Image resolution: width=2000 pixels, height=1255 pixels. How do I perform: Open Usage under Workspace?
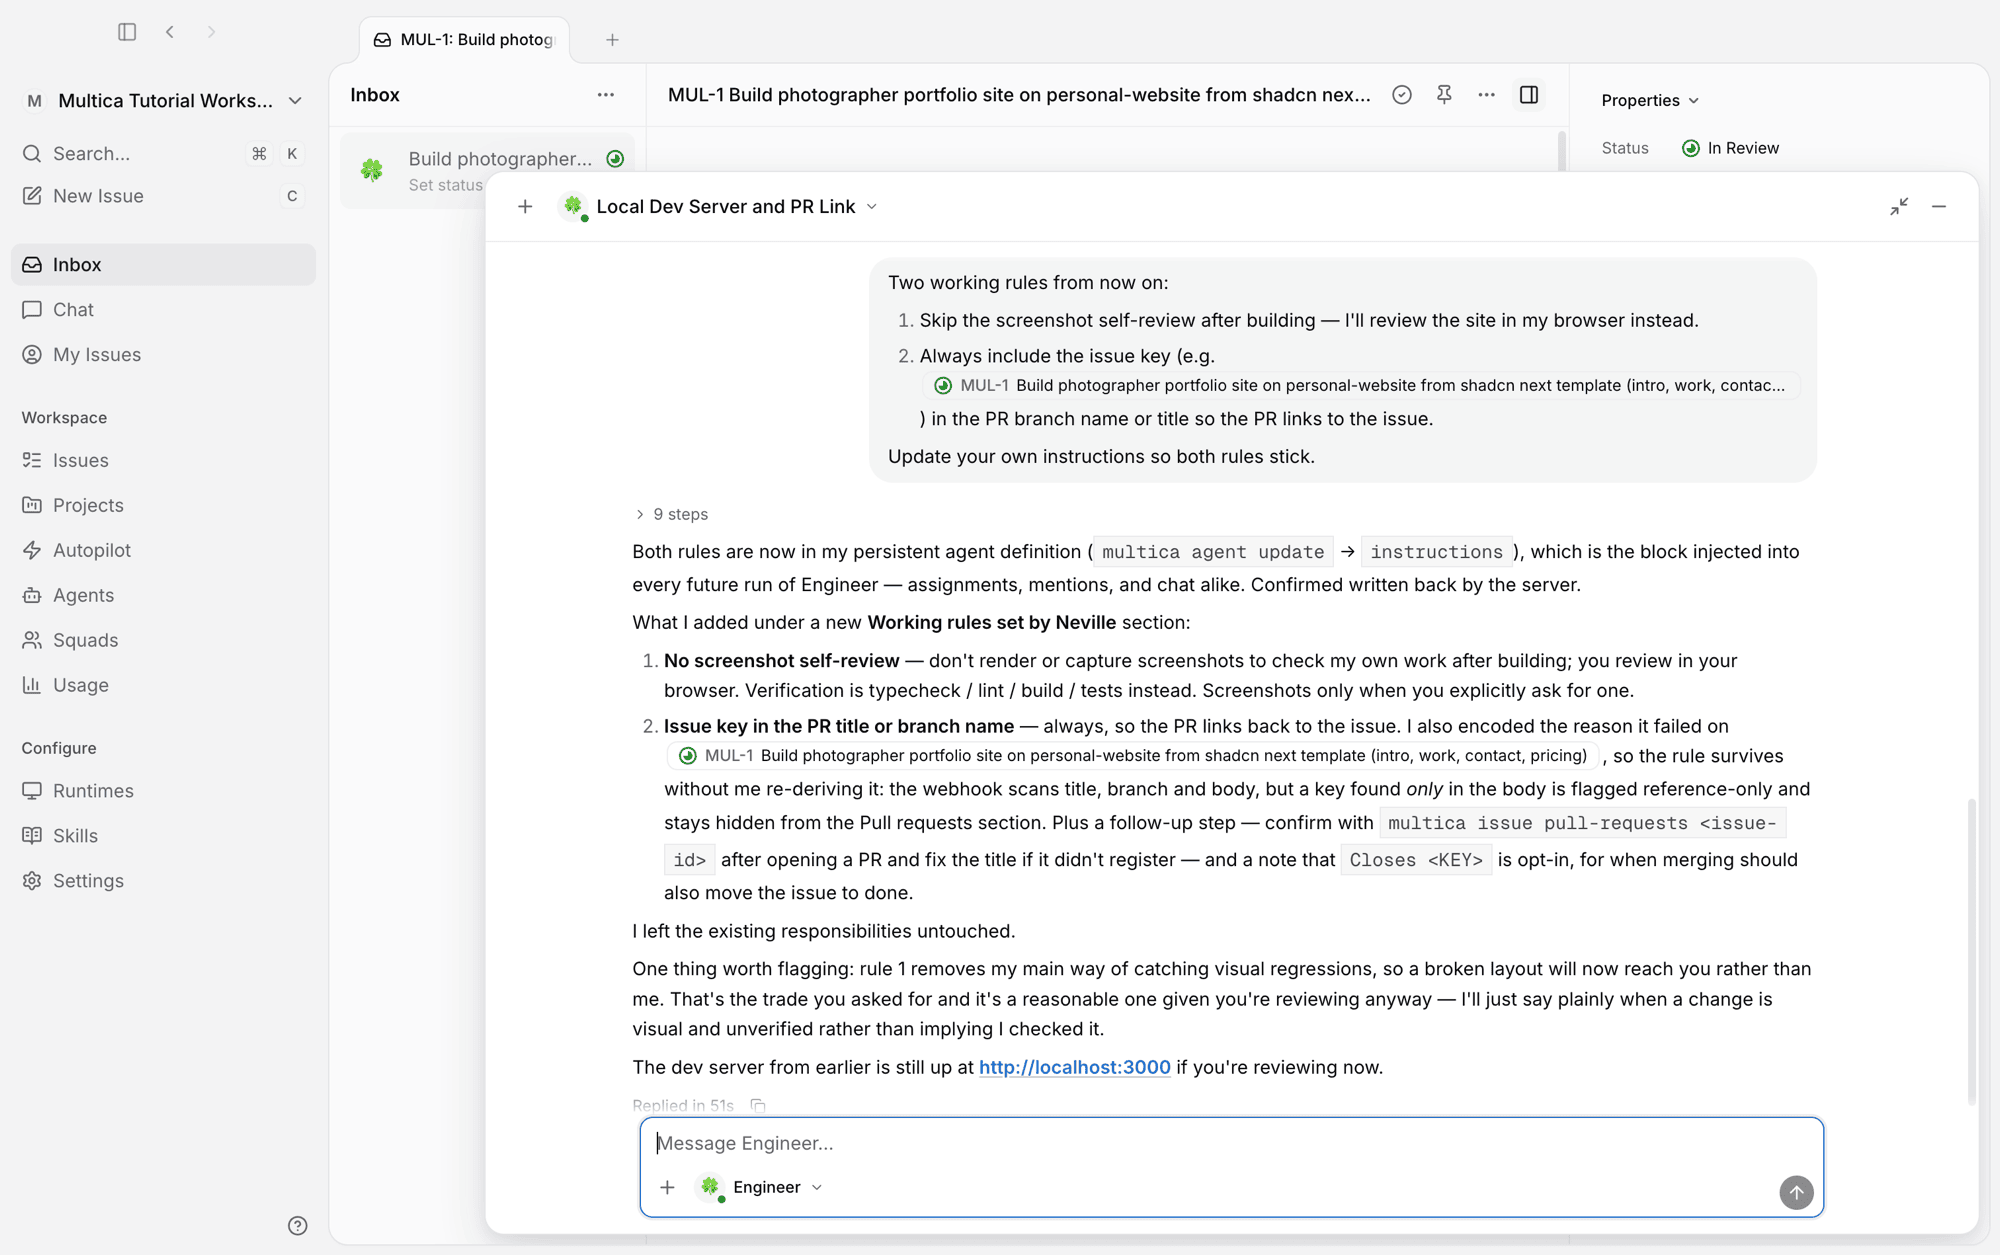click(163, 686)
